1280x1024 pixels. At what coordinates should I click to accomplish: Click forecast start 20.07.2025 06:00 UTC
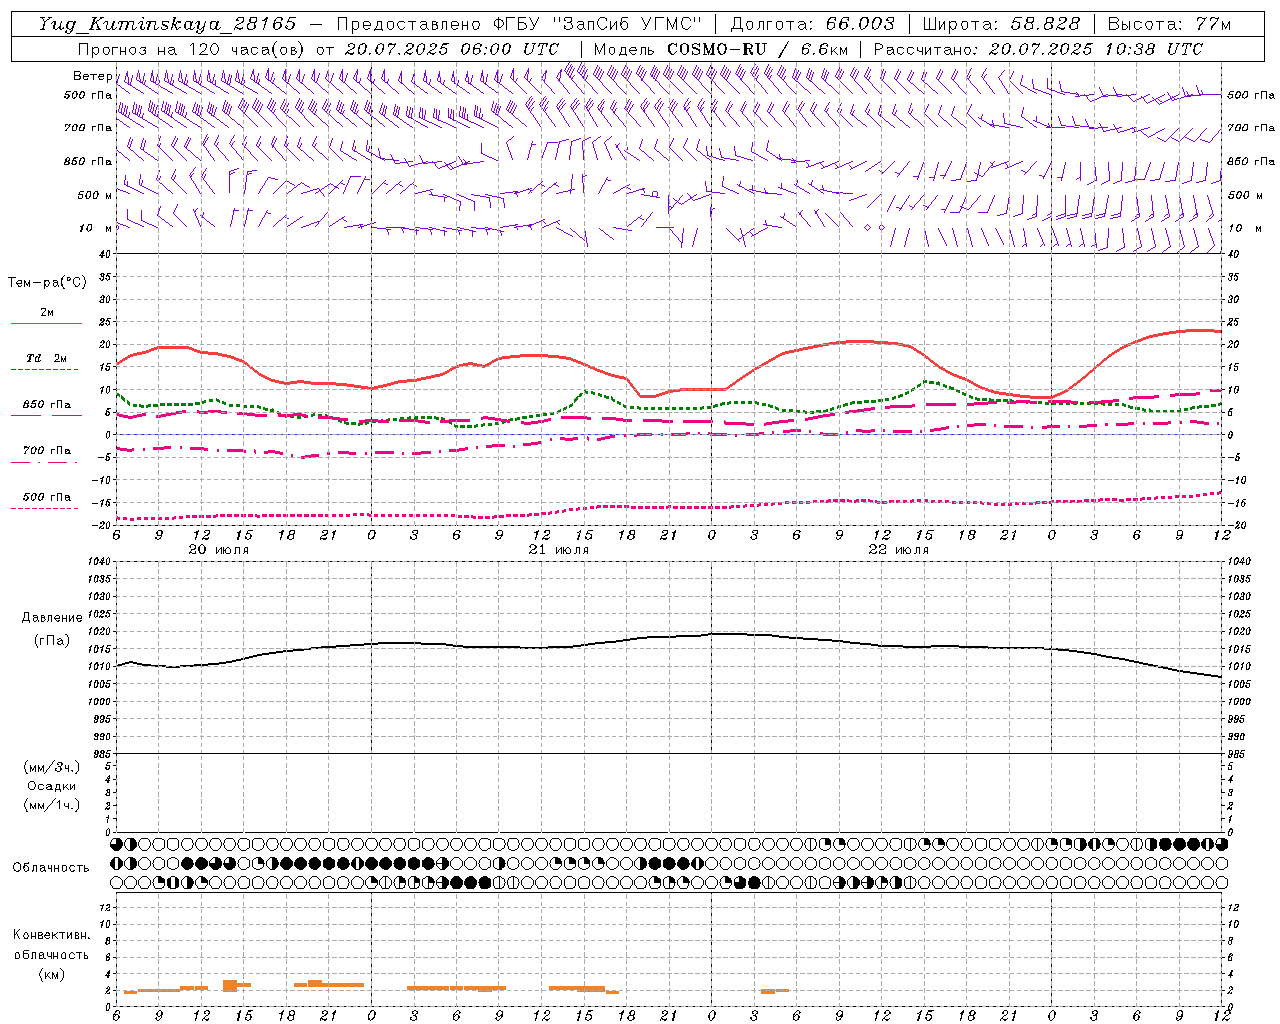click(451, 49)
